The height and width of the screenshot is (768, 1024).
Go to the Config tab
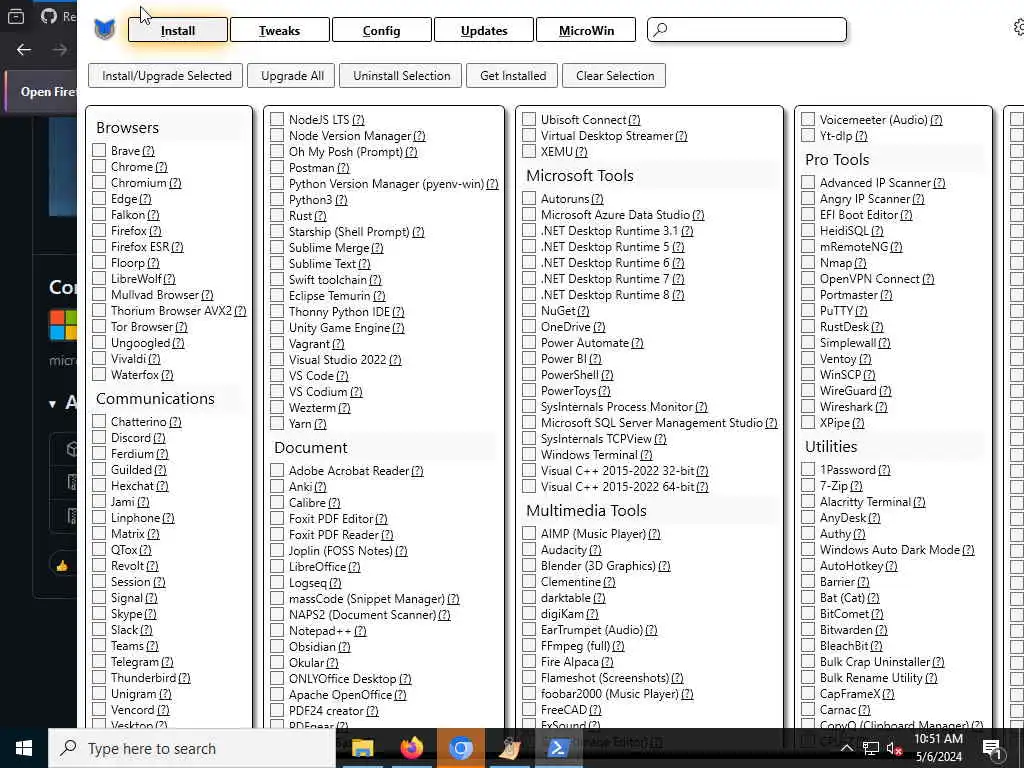click(x=381, y=30)
